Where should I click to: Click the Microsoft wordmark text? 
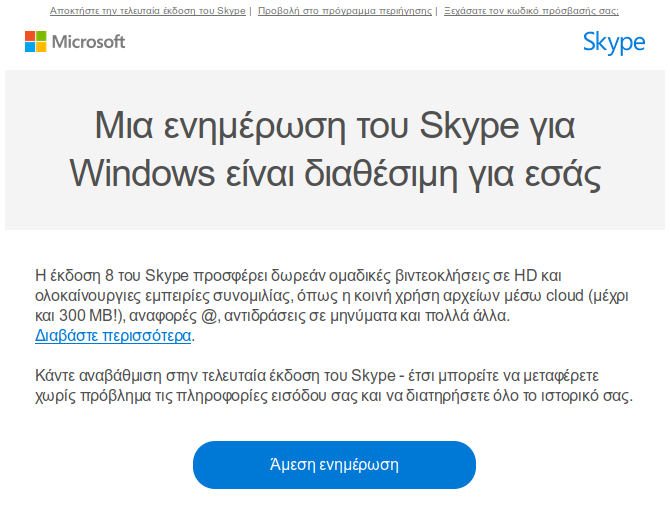pyautogui.click(x=88, y=42)
